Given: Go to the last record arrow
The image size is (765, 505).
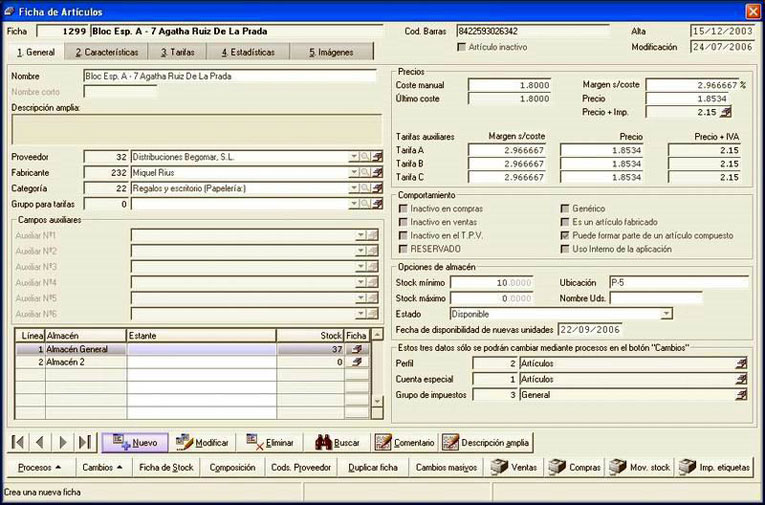Looking at the screenshot, I should click(84, 443).
